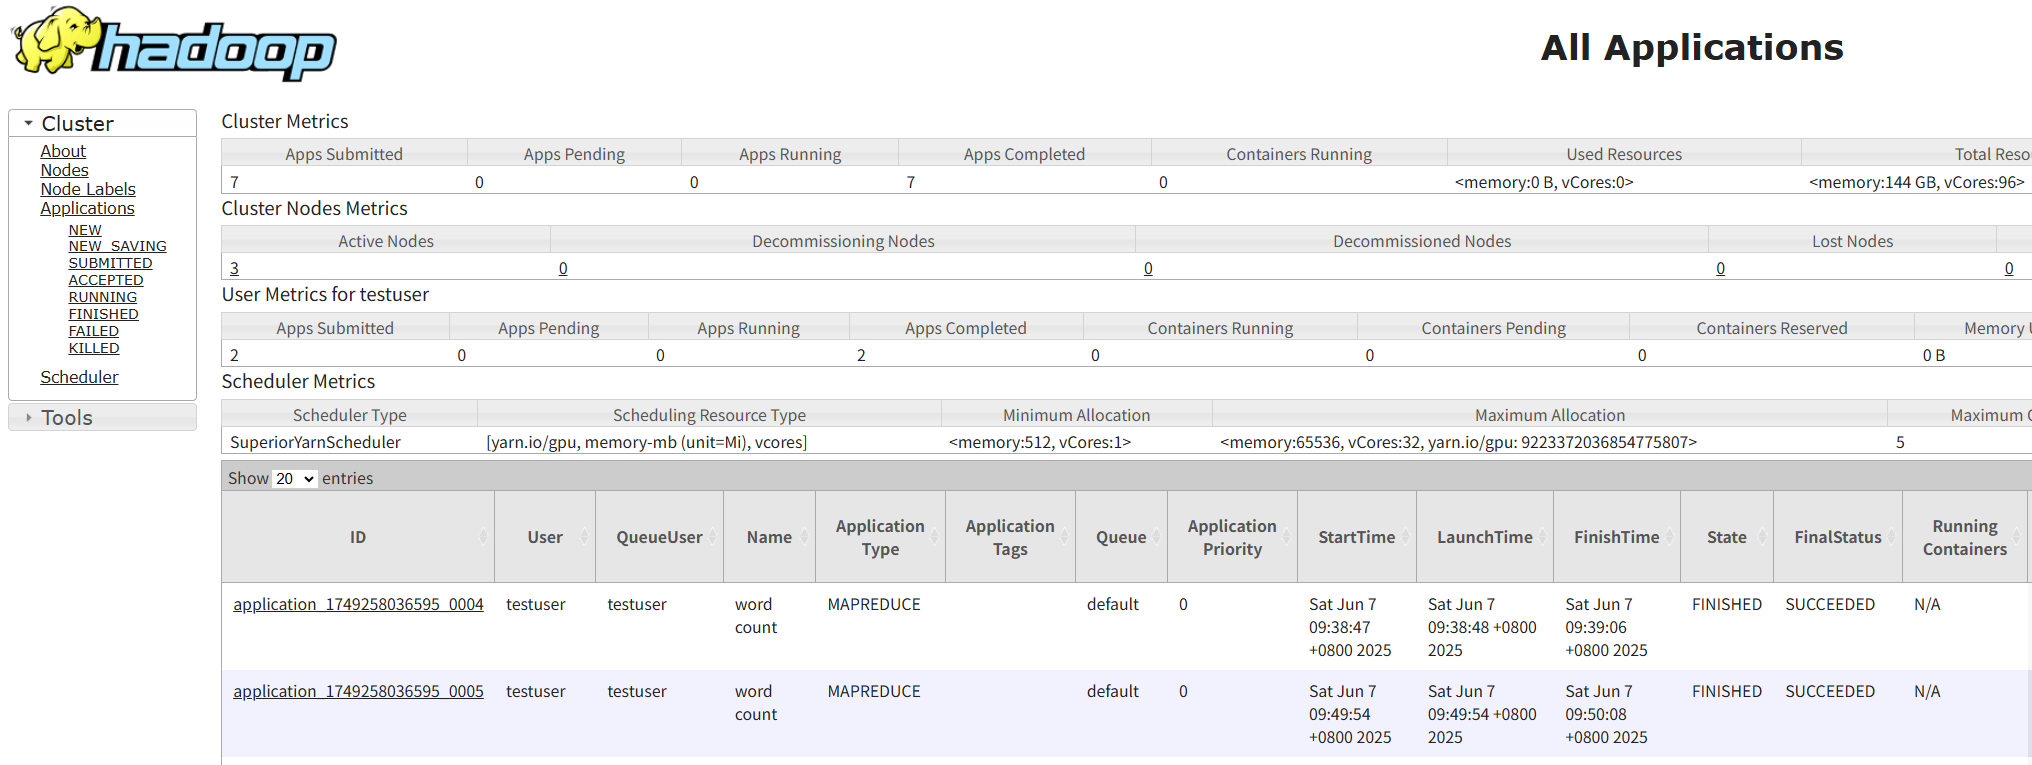The image size is (2032, 765).
Task: Collapse the Cluster section arrow
Action: [29, 123]
